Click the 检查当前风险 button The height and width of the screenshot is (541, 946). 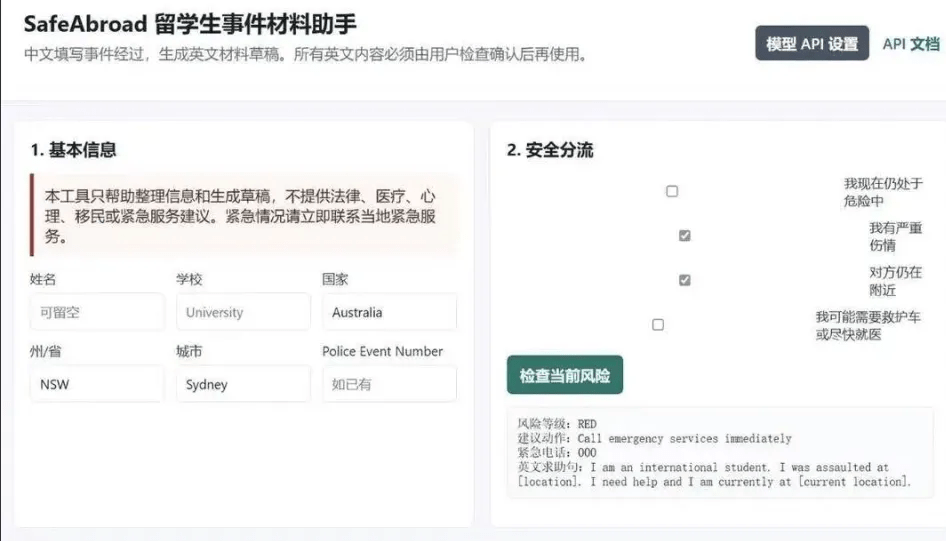coord(565,375)
